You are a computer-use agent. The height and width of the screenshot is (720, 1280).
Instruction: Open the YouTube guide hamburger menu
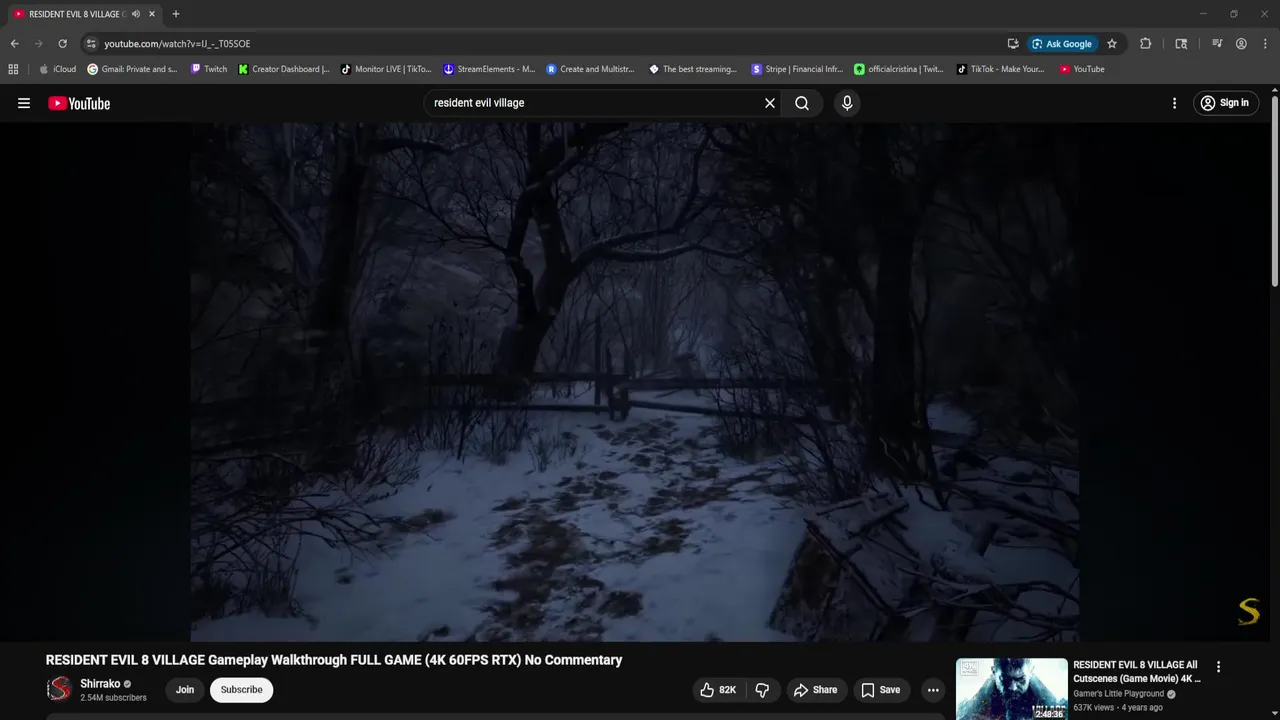tap(24, 103)
